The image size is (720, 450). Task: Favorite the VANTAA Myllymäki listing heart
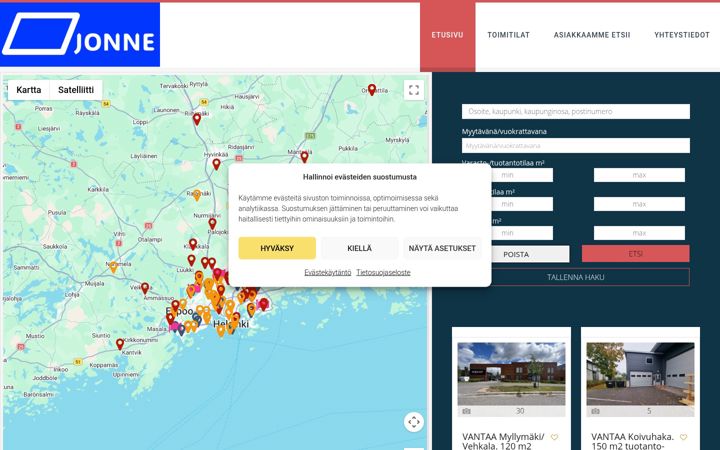tap(554, 437)
